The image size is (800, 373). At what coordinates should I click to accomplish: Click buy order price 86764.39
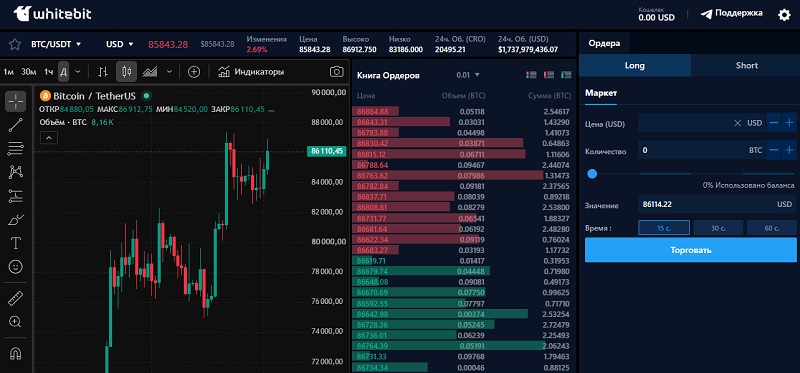click(372, 345)
